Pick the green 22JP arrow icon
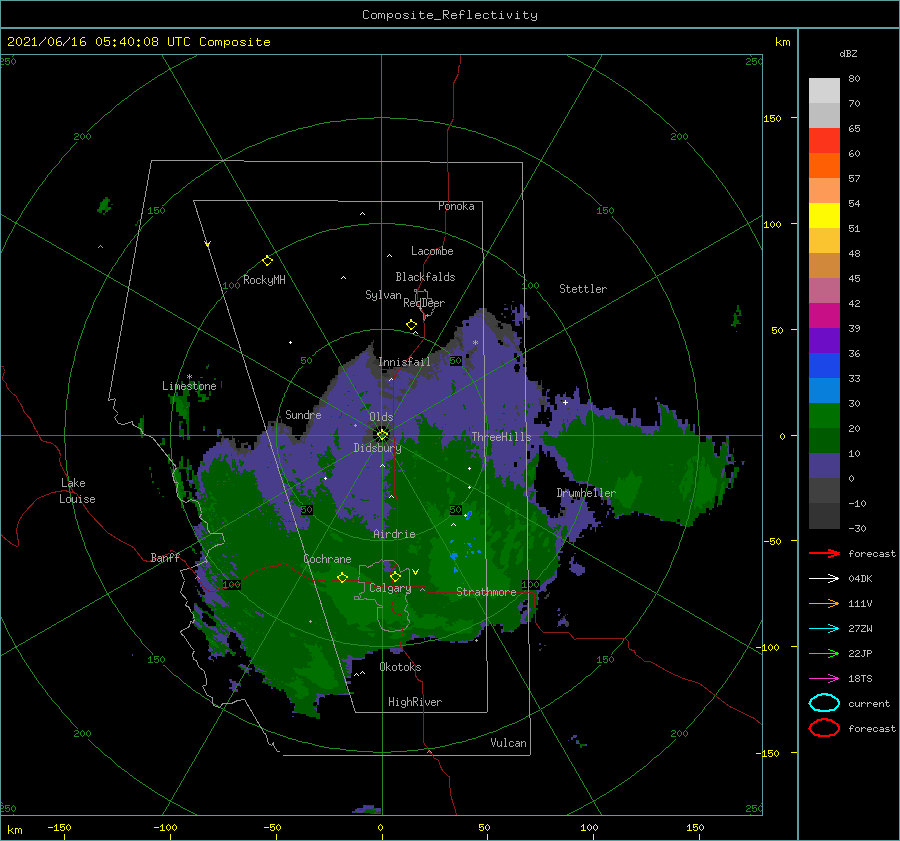The width and height of the screenshot is (900, 841). [x=824, y=653]
